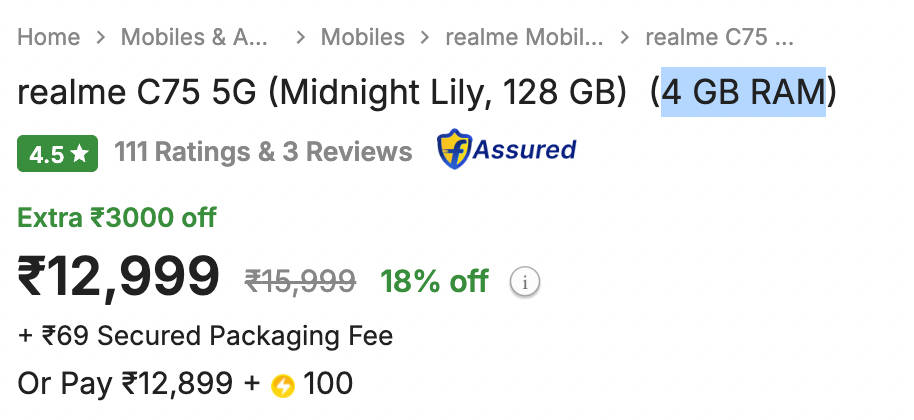Click the chevron between Mobiles and realme Mobil...
914x420 pixels.
(425, 38)
